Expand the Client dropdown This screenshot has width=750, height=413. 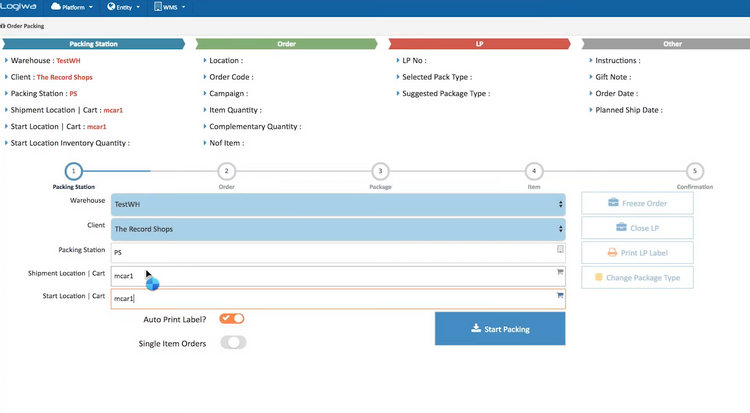coord(338,229)
